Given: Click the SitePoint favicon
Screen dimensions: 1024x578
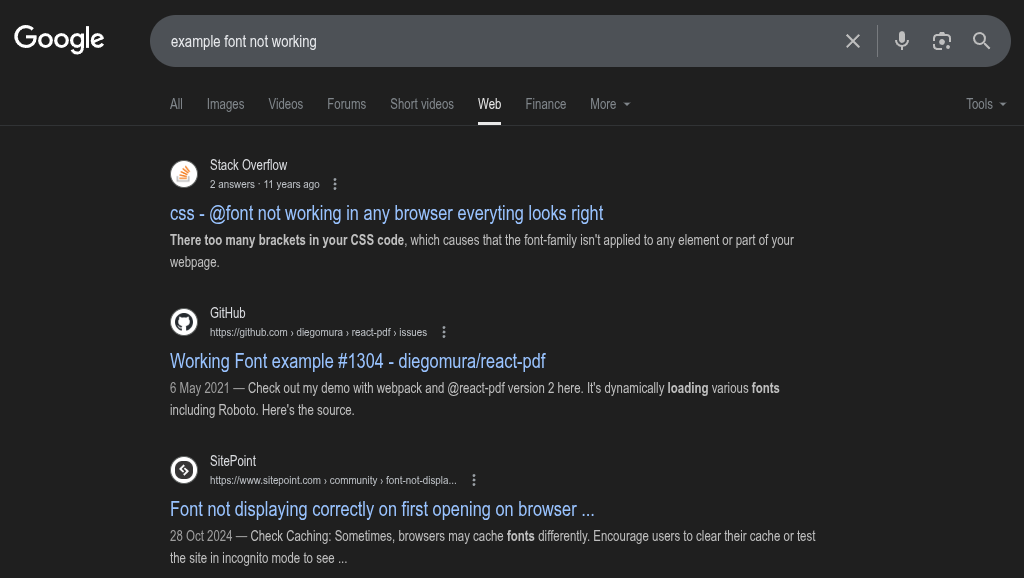Looking at the screenshot, I should [184, 470].
